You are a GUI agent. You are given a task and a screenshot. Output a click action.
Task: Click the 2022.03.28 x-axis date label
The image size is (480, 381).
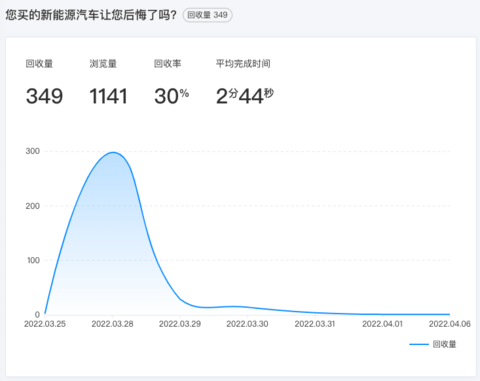(112, 324)
